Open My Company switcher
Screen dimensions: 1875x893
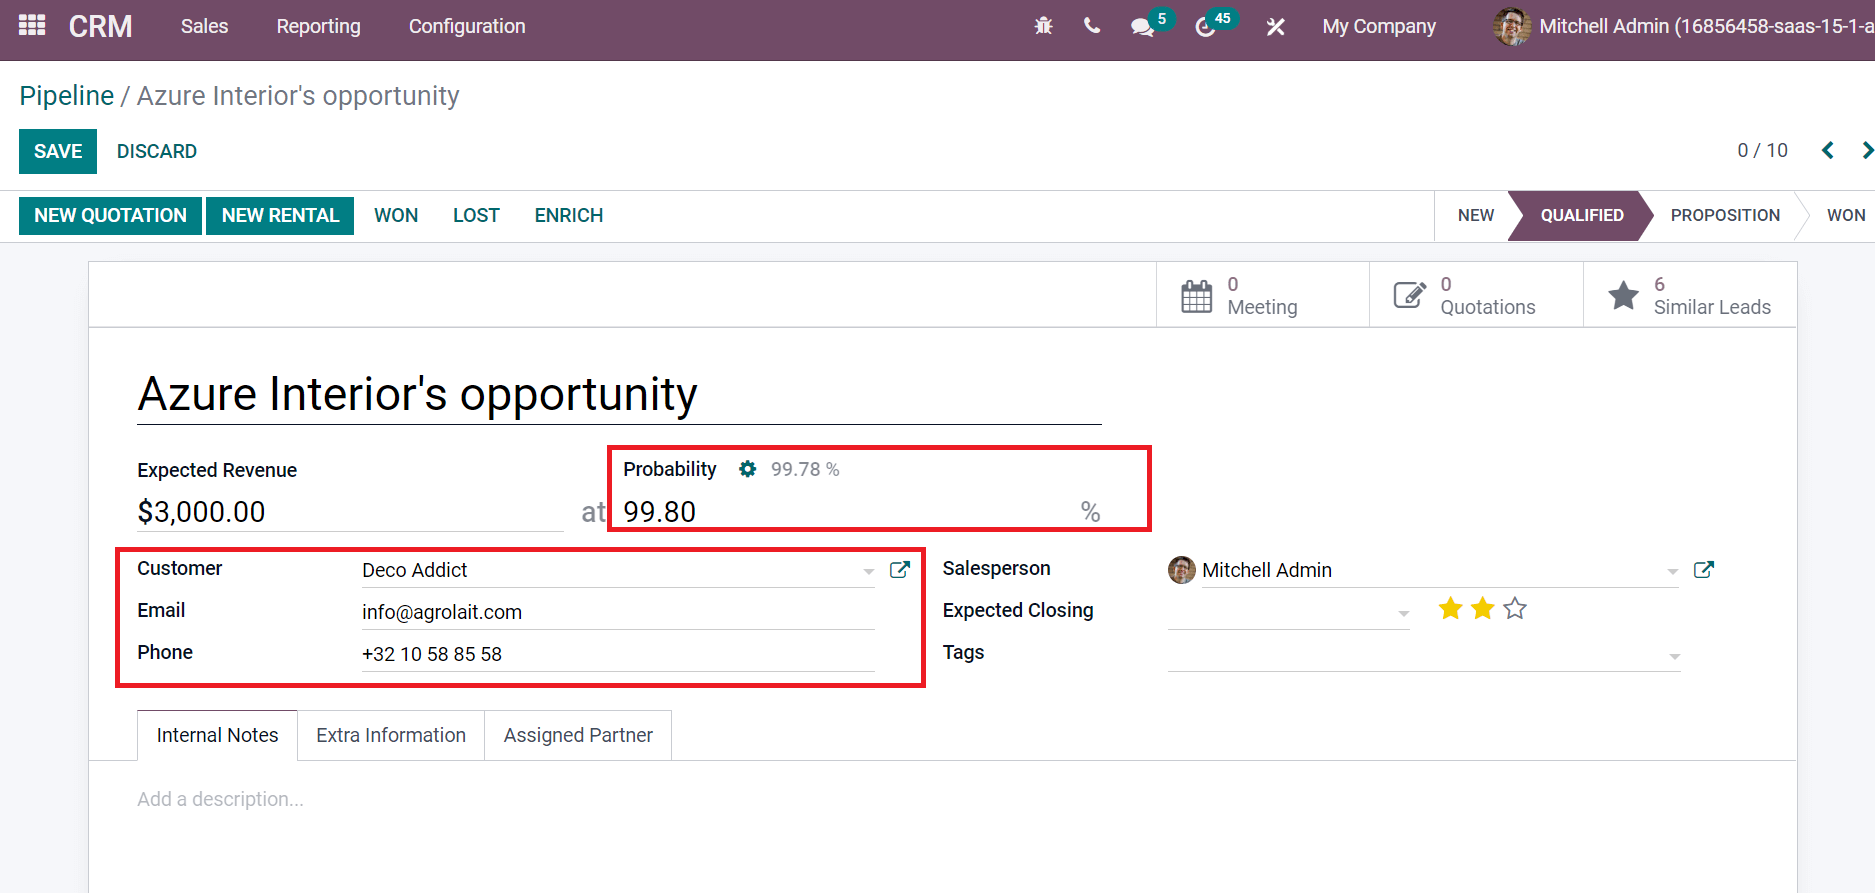pyautogui.click(x=1379, y=27)
